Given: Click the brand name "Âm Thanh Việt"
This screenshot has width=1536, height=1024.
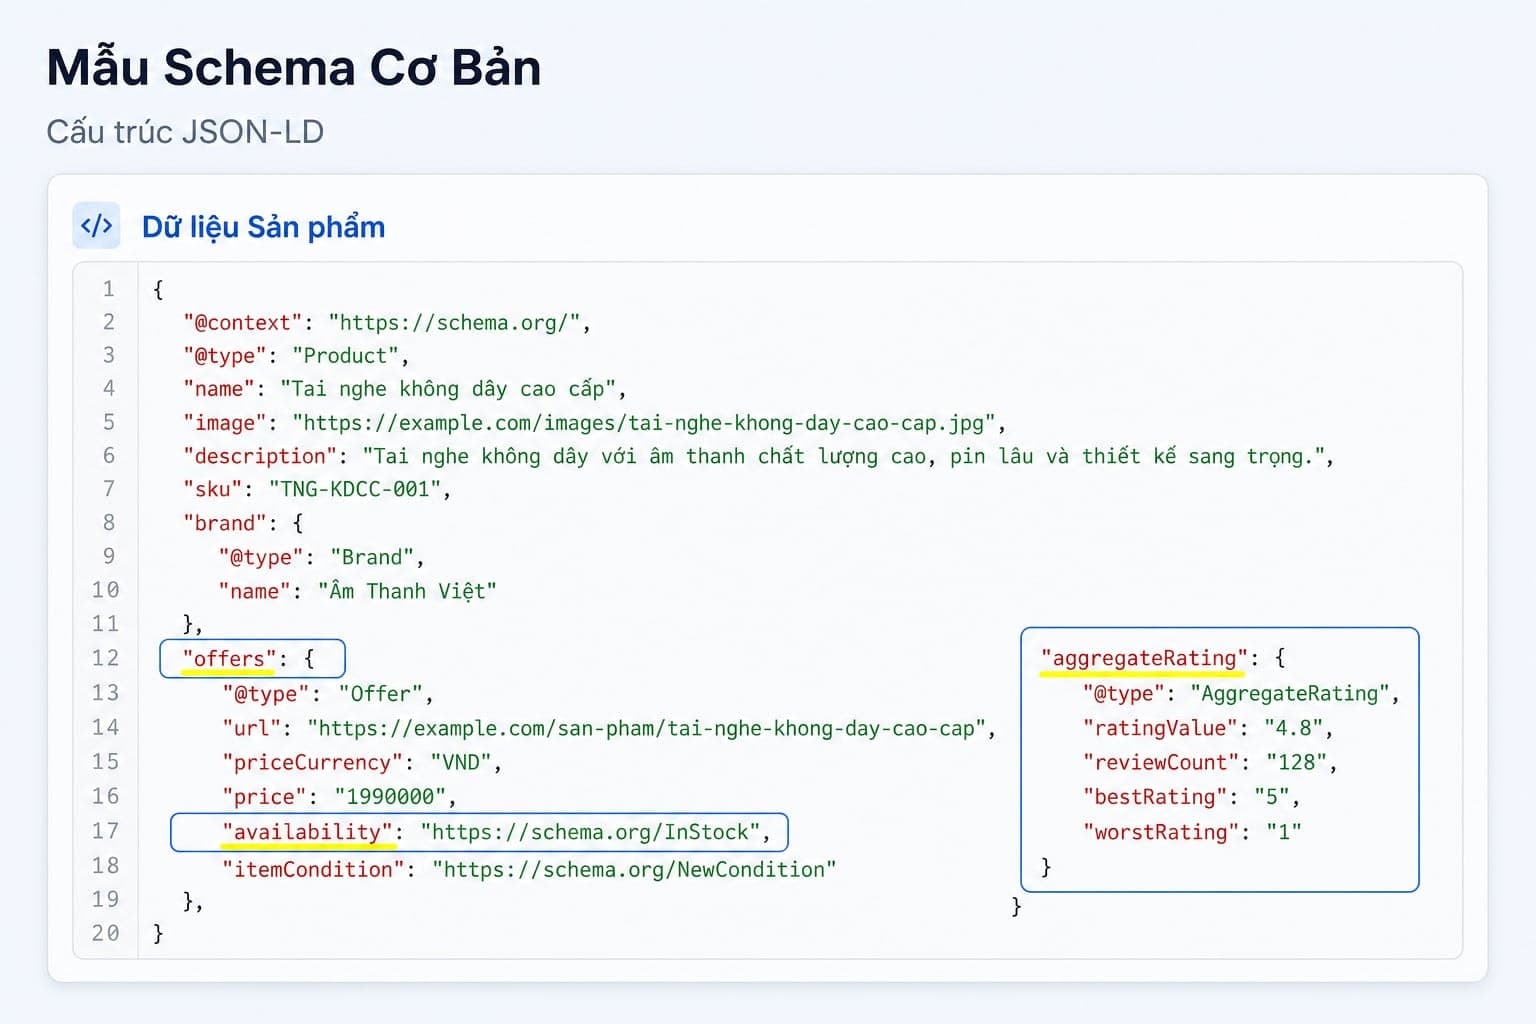Looking at the screenshot, I should coord(407,591).
